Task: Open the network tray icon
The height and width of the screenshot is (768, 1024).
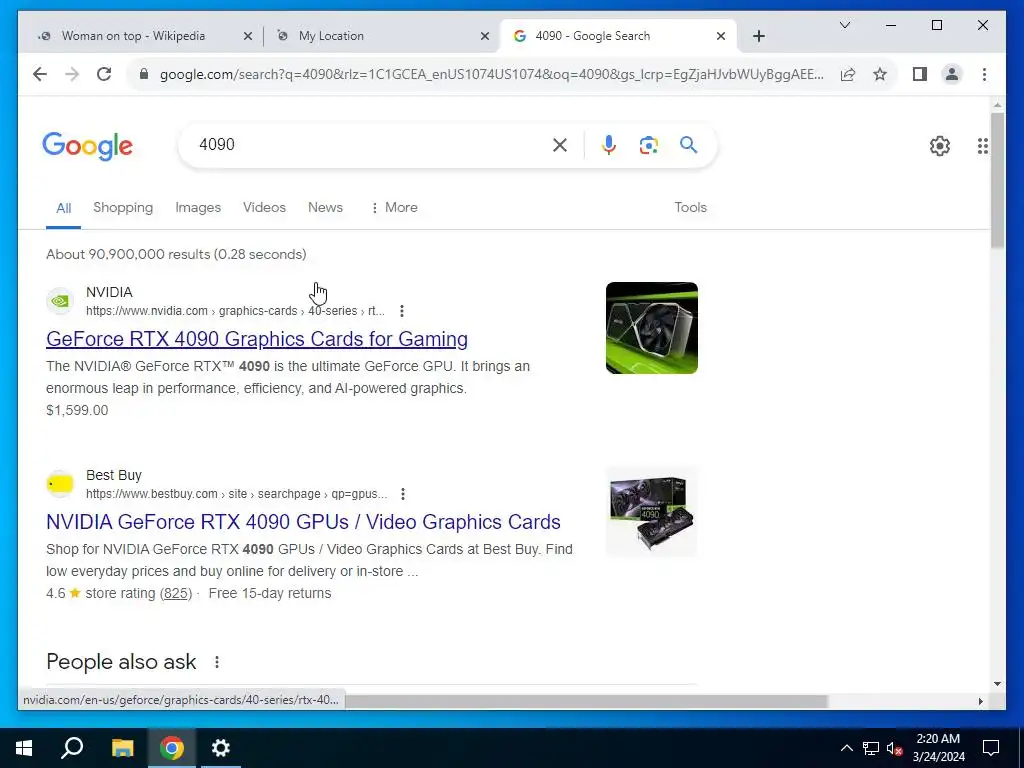Action: (x=871, y=748)
